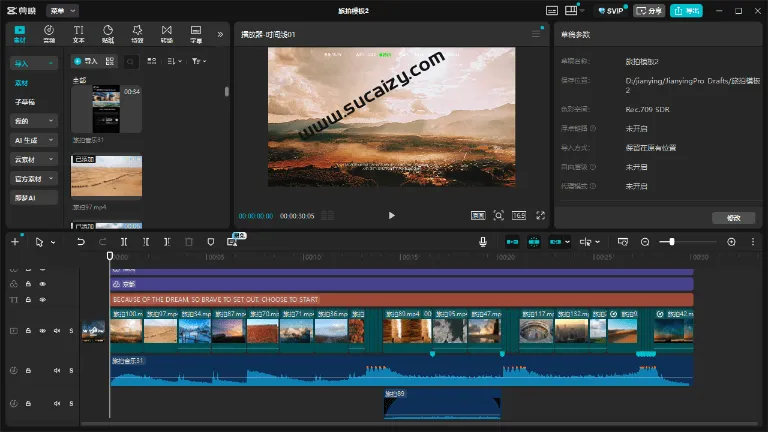Expand the AI 生成 sidebar section
This screenshot has height=432, width=768.
[x=34, y=140]
